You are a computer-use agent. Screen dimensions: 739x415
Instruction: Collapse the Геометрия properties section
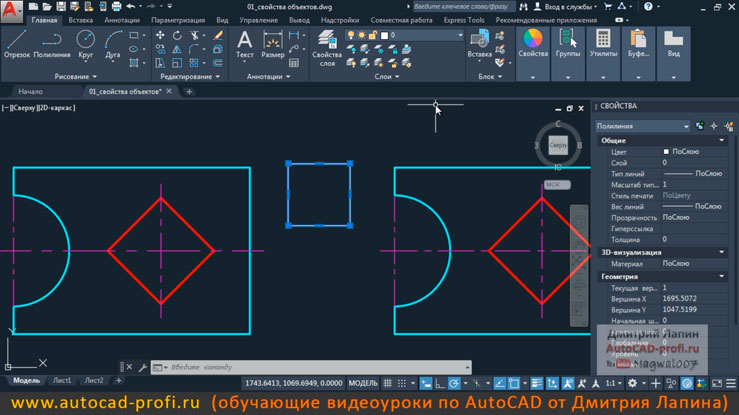(x=722, y=277)
